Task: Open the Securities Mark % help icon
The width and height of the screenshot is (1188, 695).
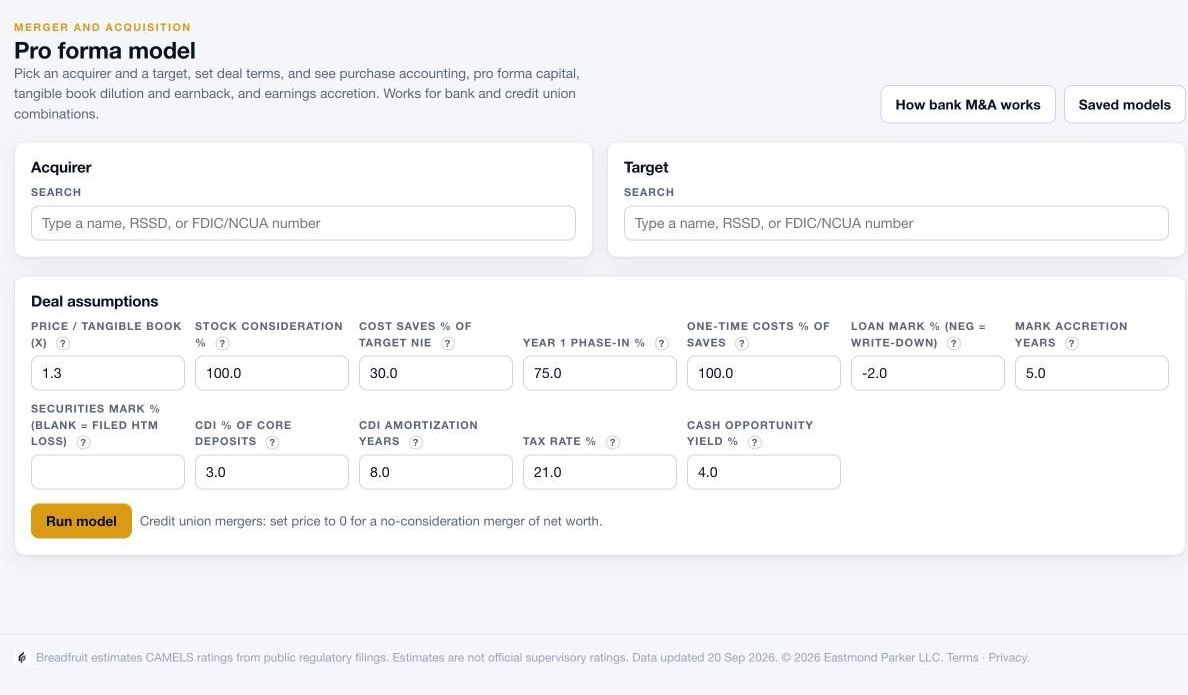Action: pyautogui.click(x=83, y=442)
